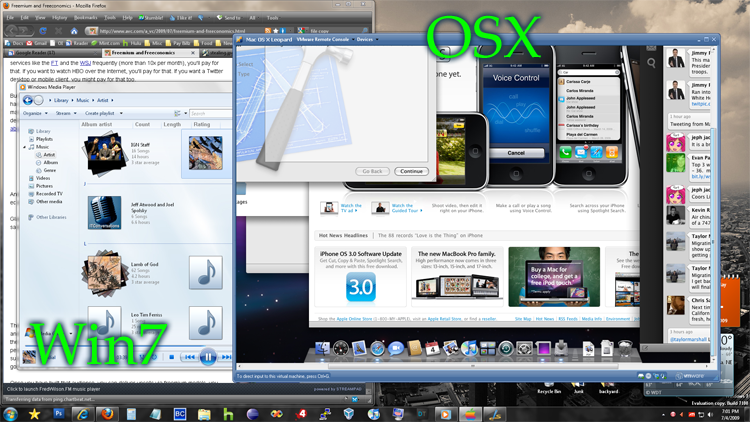Open Gmail bookmark in Firefox
750x422 pixels.
(37, 43)
